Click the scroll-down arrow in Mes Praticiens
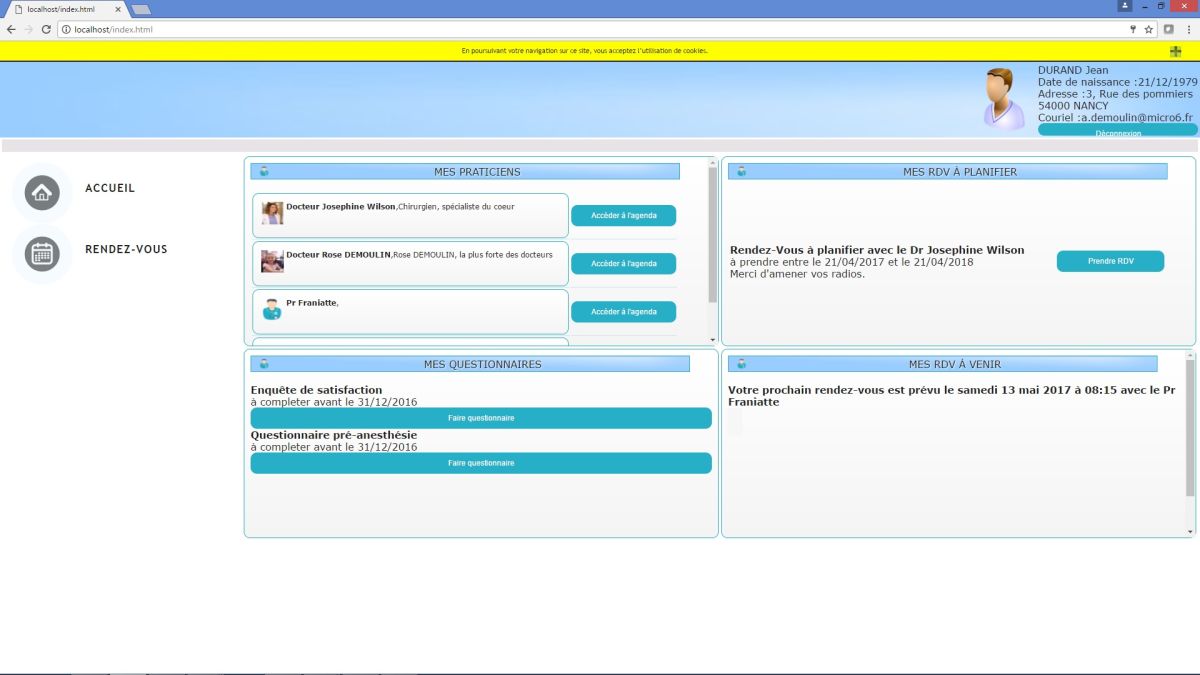Viewport: 1200px width, 675px height. 713,340
